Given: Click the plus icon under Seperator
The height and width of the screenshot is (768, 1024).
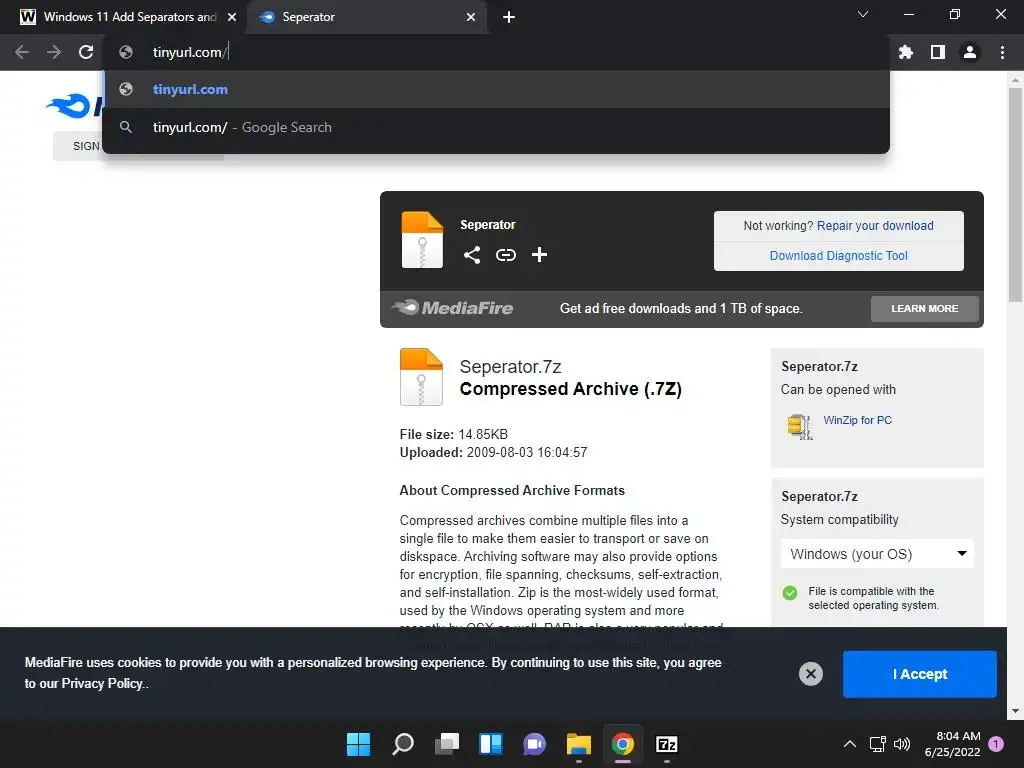Looking at the screenshot, I should click(539, 255).
